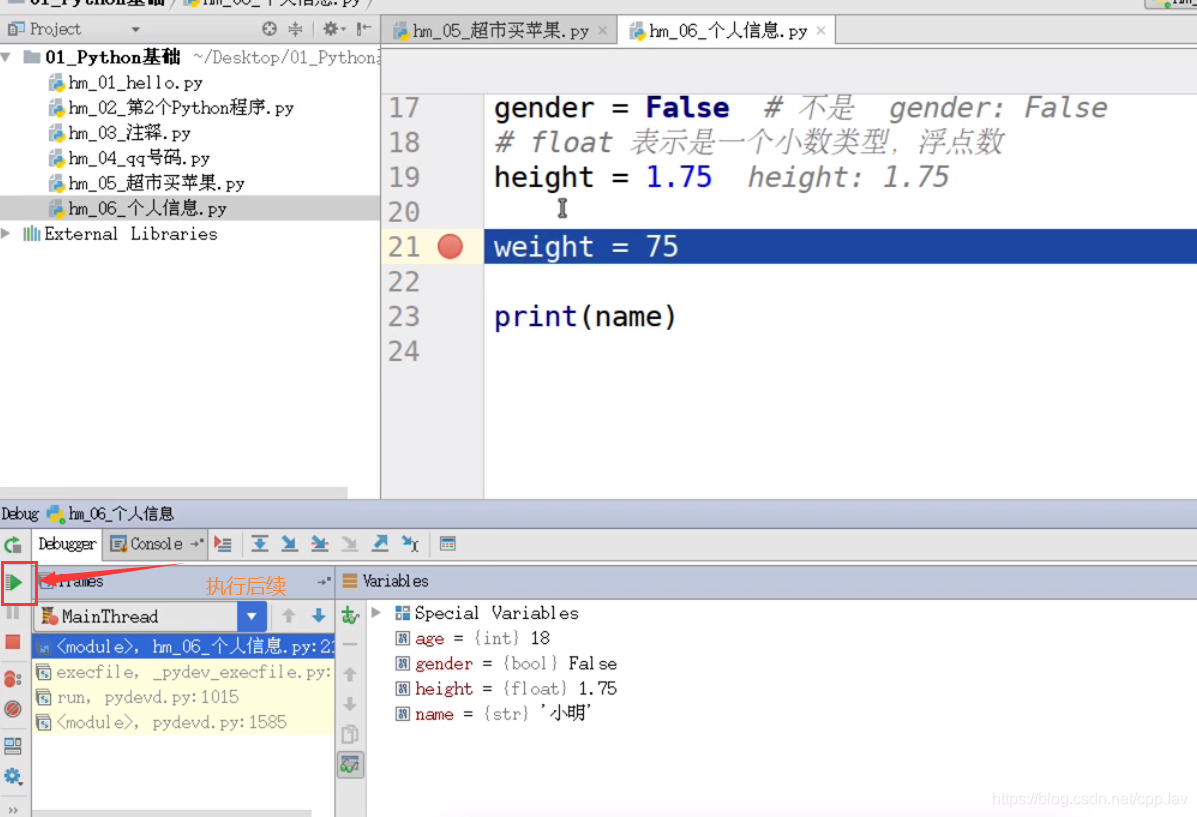Toggle the breakpoint on line 21
Viewport: 1197px width, 817px height.
[450, 247]
